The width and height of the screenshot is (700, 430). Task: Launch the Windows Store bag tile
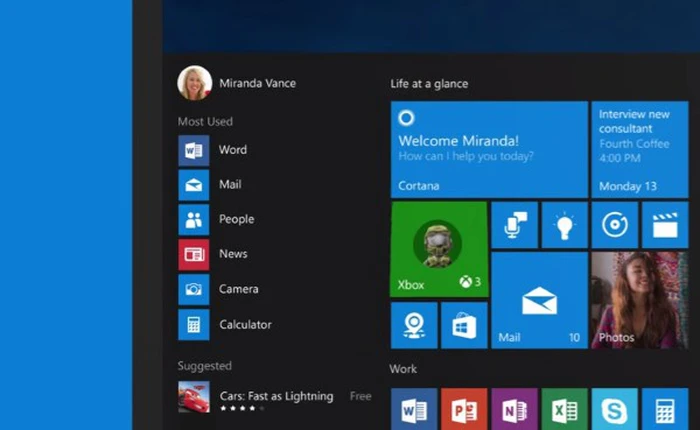tap(464, 326)
